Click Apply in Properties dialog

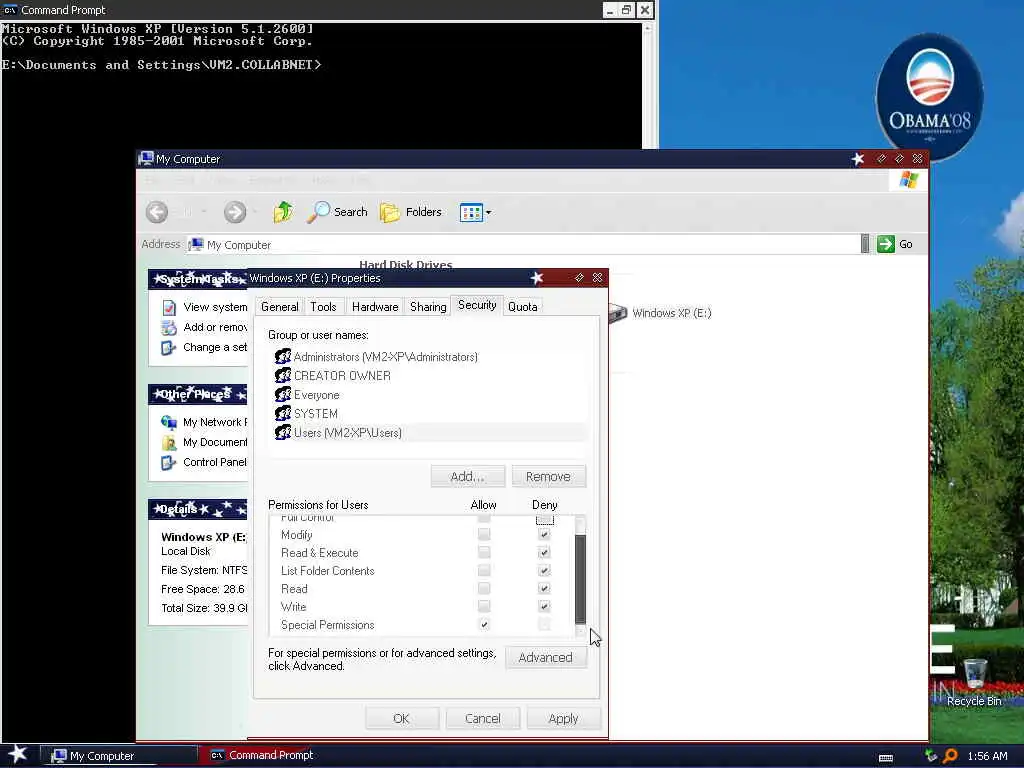(564, 718)
